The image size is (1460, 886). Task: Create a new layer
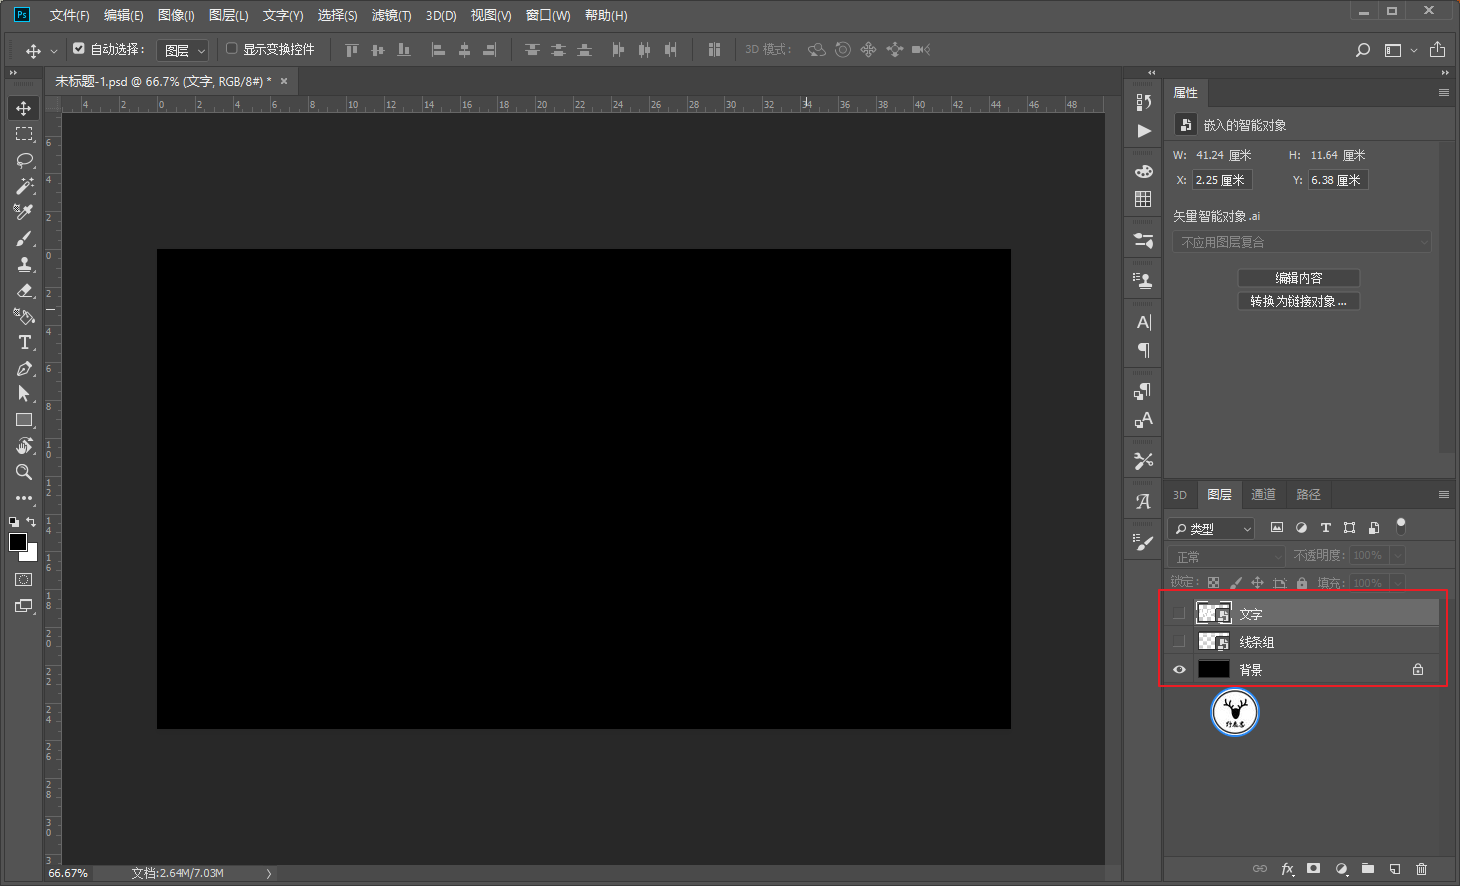click(1395, 869)
